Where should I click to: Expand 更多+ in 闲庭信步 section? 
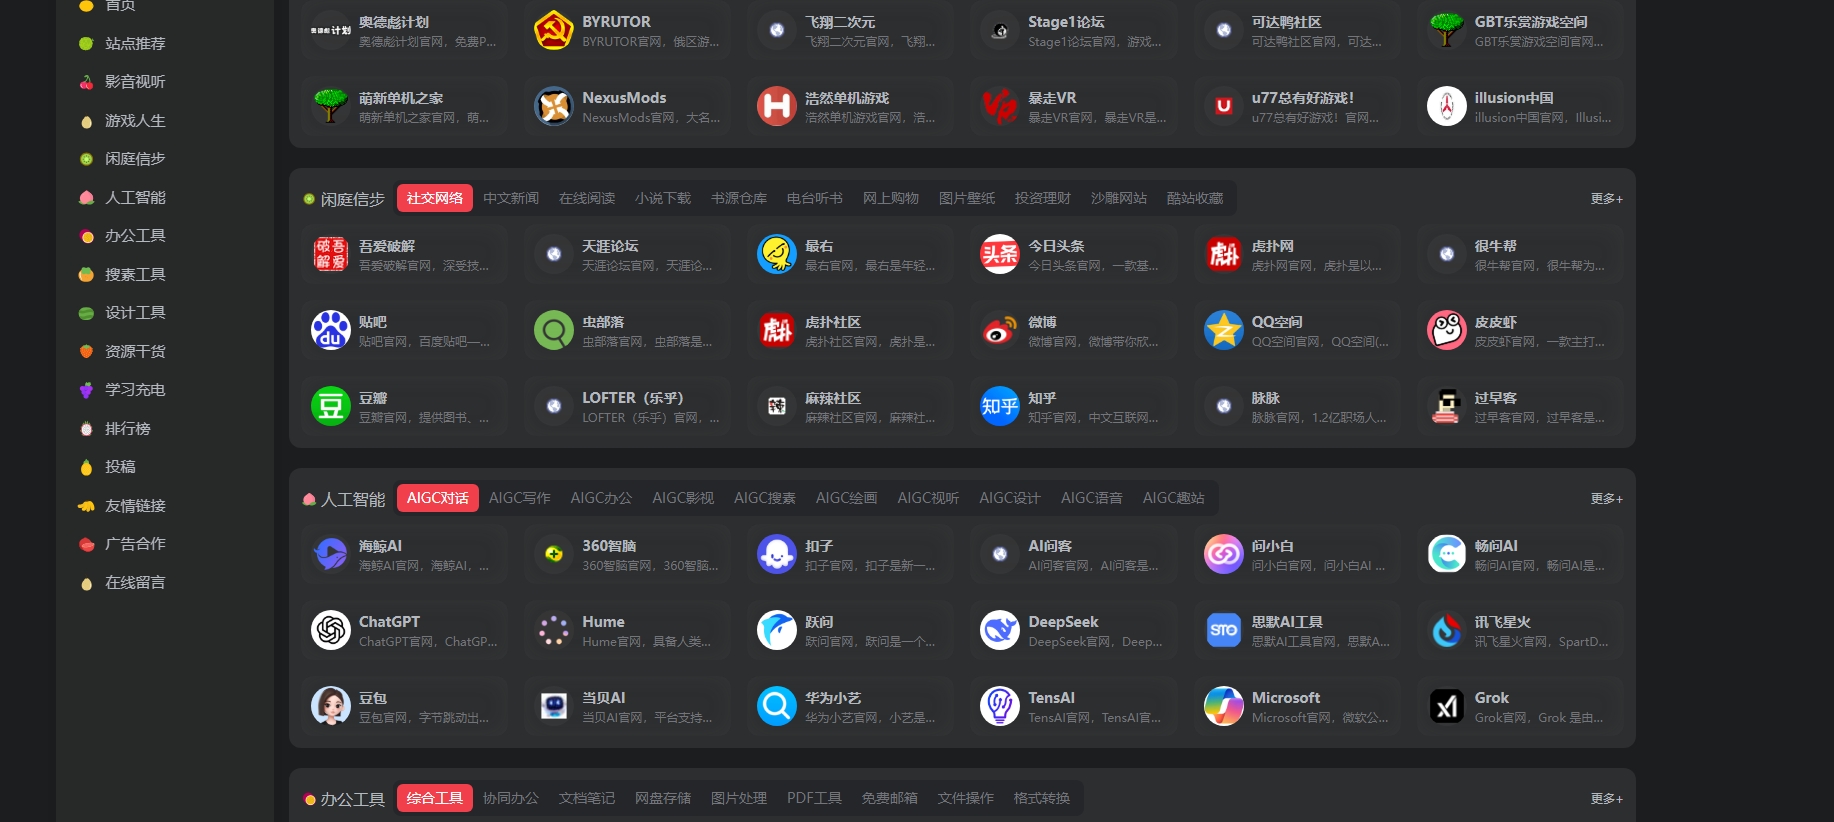1606,198
